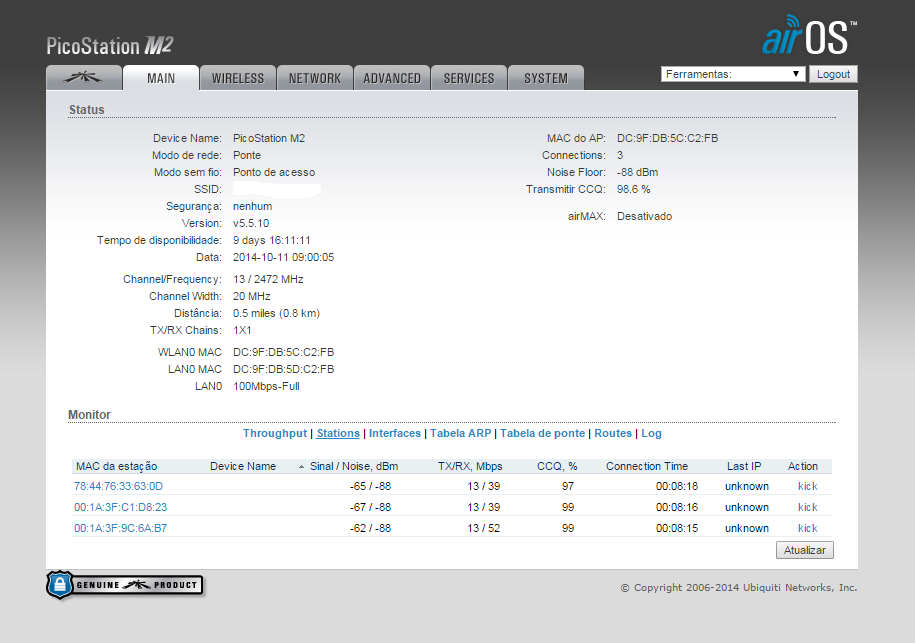The height and width of the screenshot is (643, 915).
Task: Open the Tabela de ponte link
Action: (x=542, y=434)
